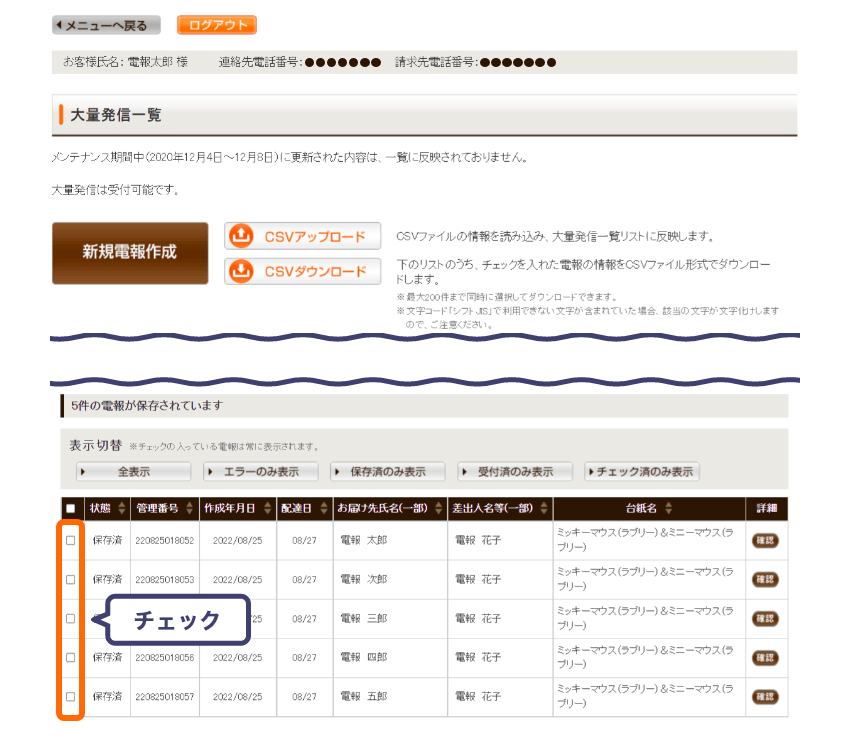
Task: Click recipient name 電報 三郎
Action: (x=364, y=619)
